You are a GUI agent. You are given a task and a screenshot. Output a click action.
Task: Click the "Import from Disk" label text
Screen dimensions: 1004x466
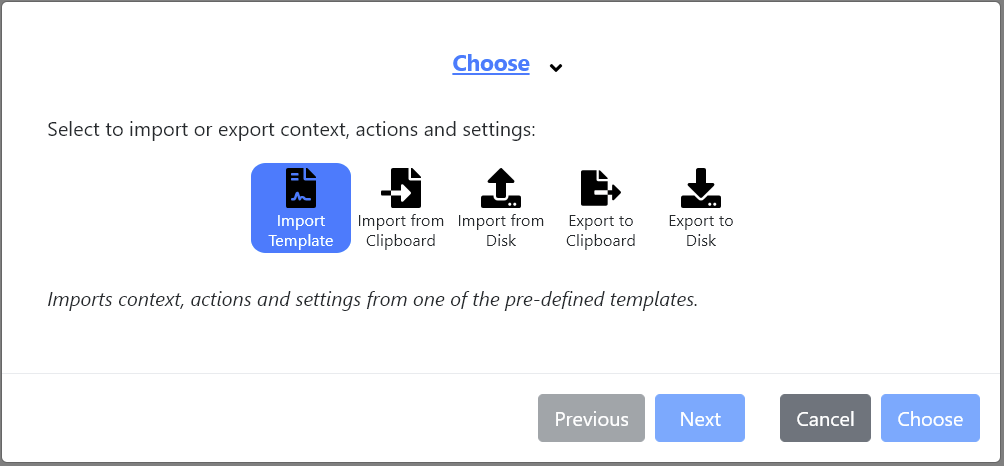point(501,231)
